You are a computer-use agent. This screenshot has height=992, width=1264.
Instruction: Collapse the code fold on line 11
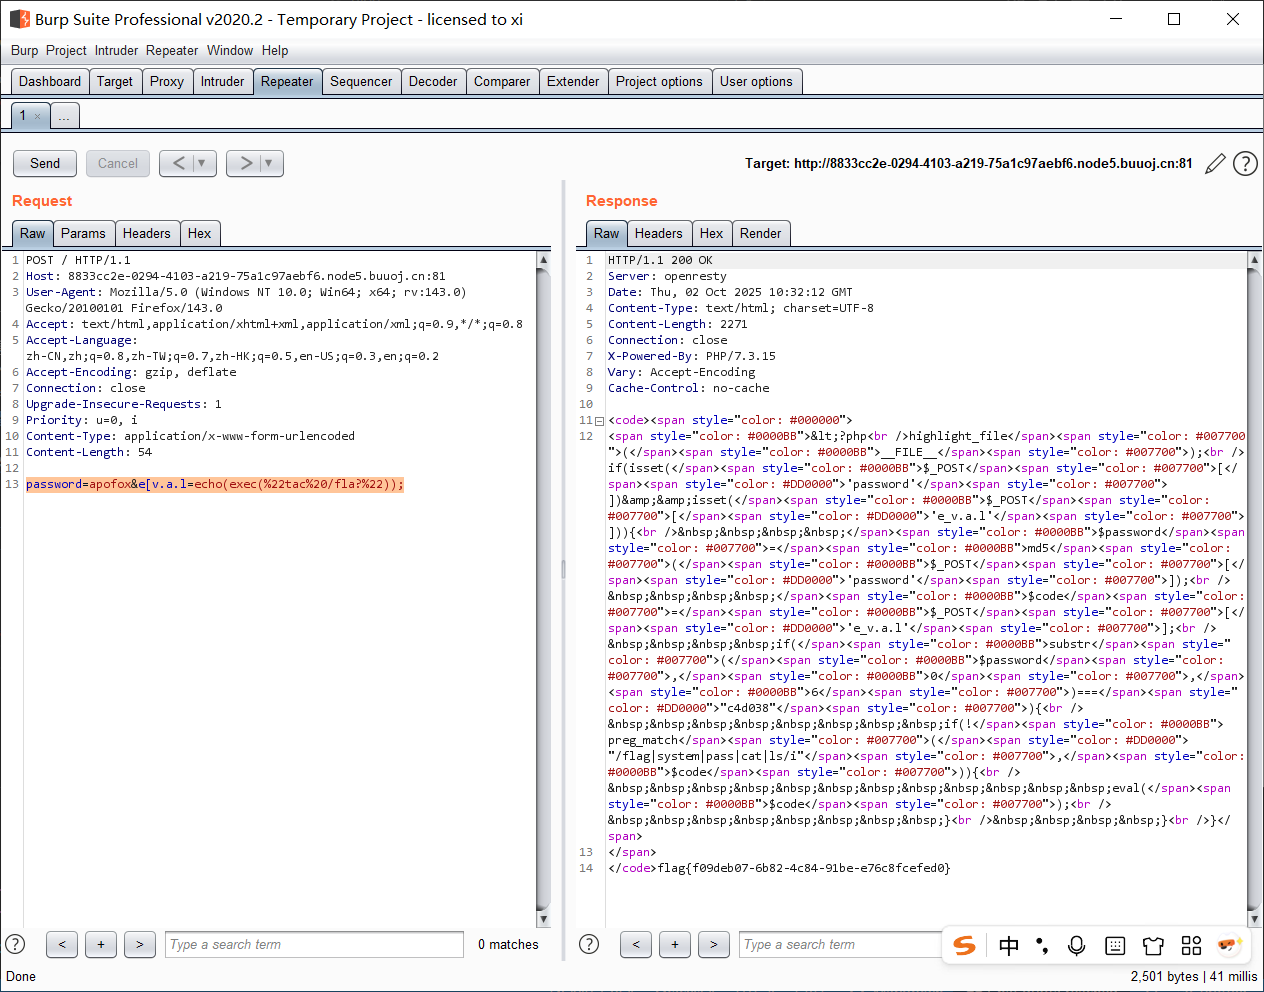click(x=599, y=421)
